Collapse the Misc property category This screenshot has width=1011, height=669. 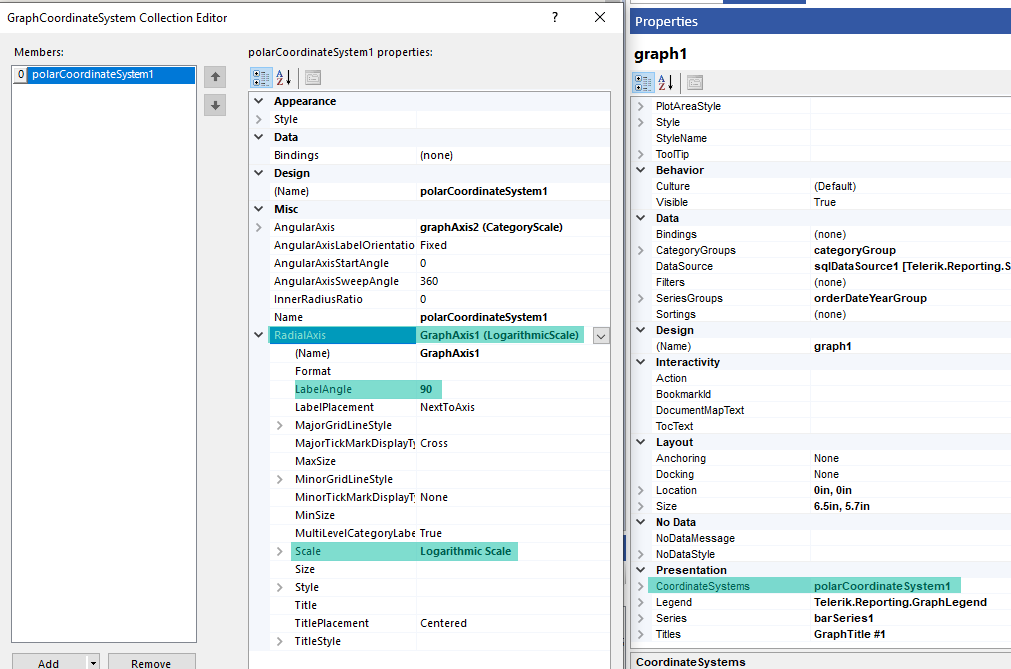pyautogui.click(x=260, y=209)
